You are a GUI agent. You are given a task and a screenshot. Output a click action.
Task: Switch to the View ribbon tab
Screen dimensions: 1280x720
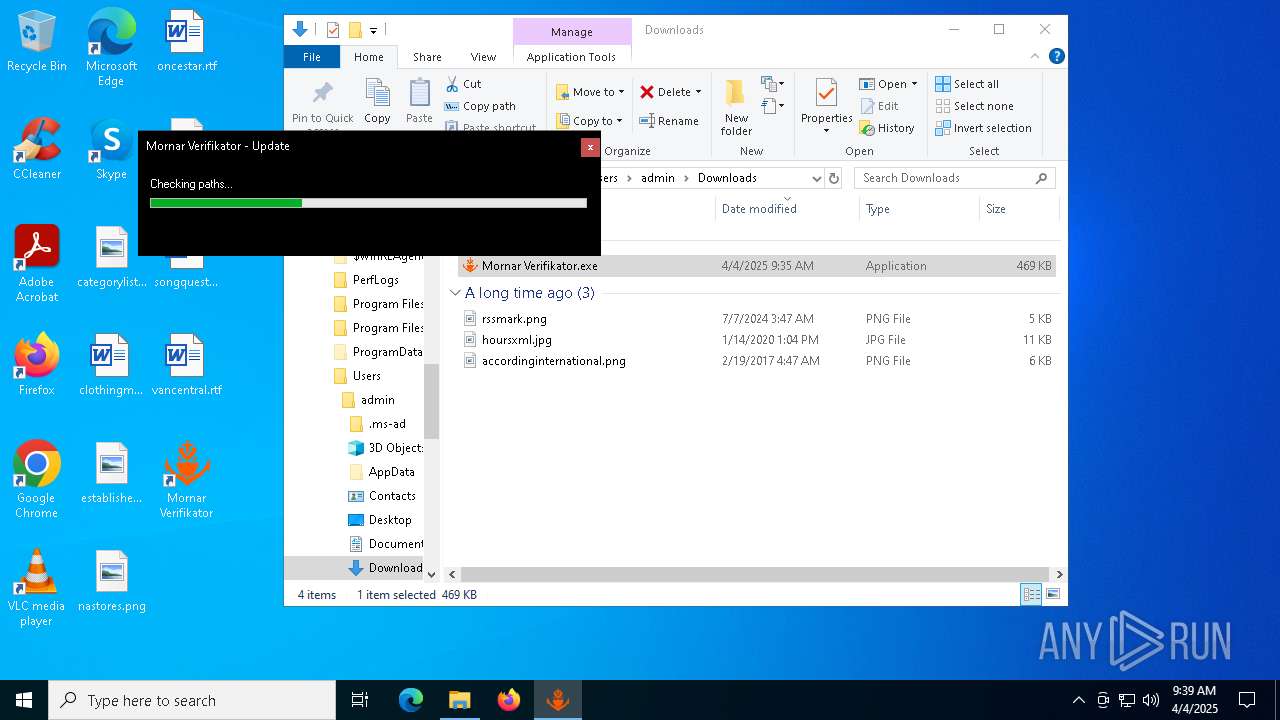pyautogui.click(x=483, y=57)
